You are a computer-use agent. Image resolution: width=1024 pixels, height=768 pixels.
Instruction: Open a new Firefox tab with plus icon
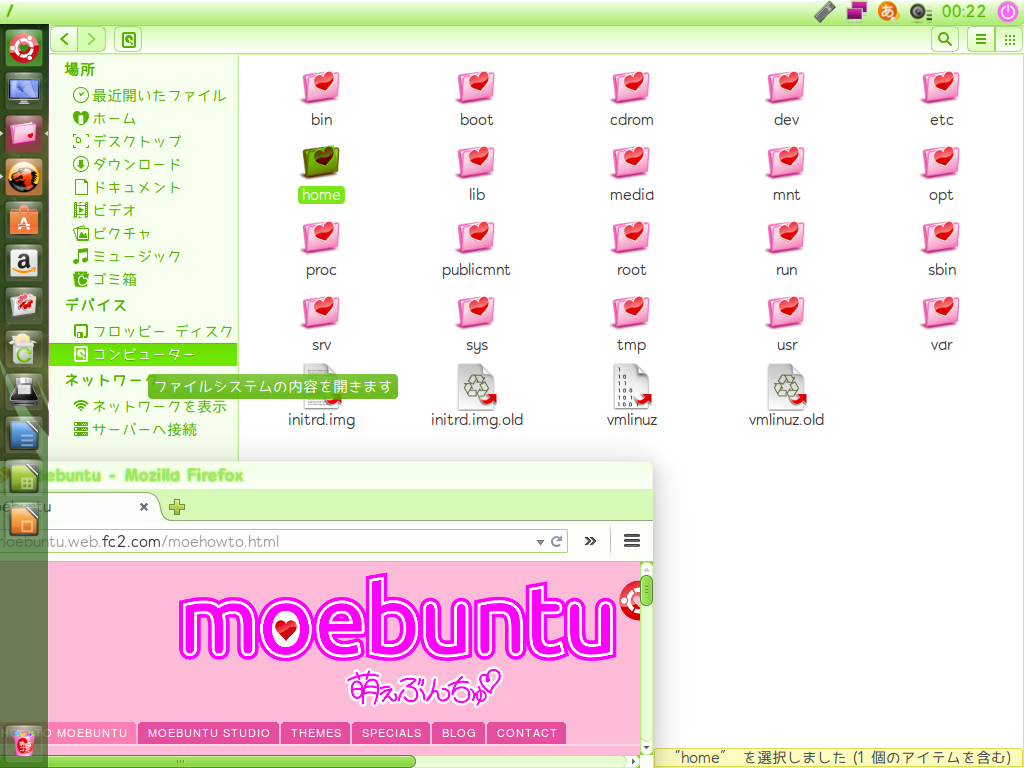177,507
